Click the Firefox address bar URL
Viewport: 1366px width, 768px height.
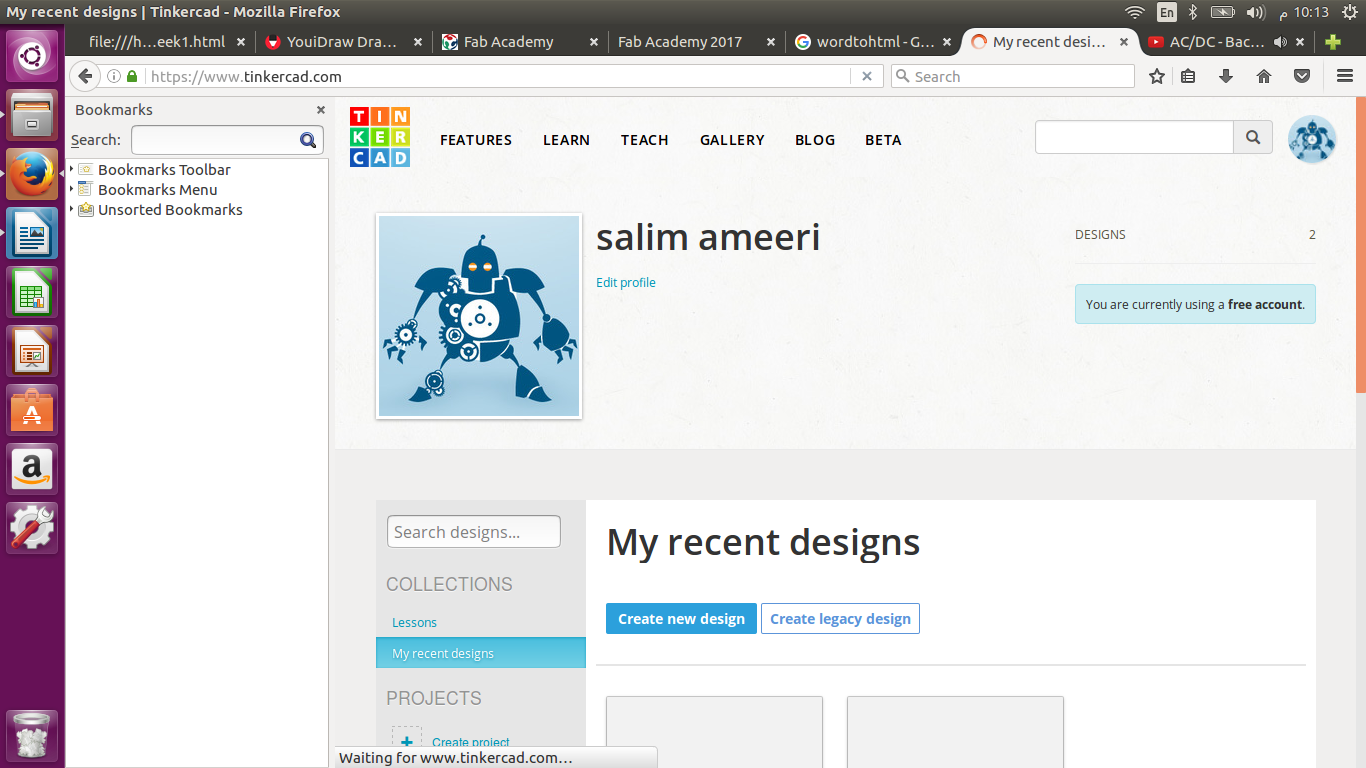500,76
